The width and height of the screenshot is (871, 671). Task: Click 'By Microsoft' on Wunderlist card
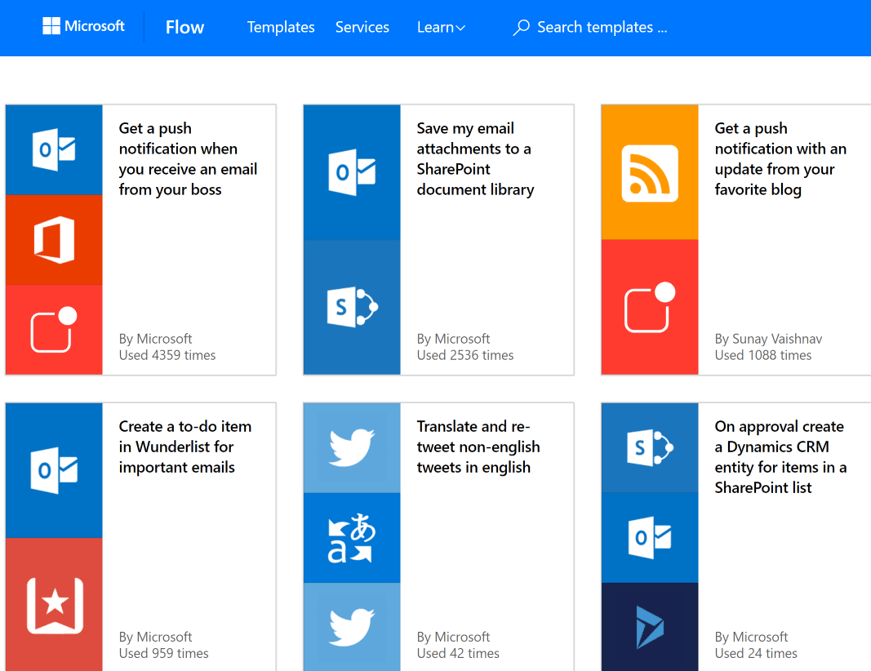click(155, 637)
